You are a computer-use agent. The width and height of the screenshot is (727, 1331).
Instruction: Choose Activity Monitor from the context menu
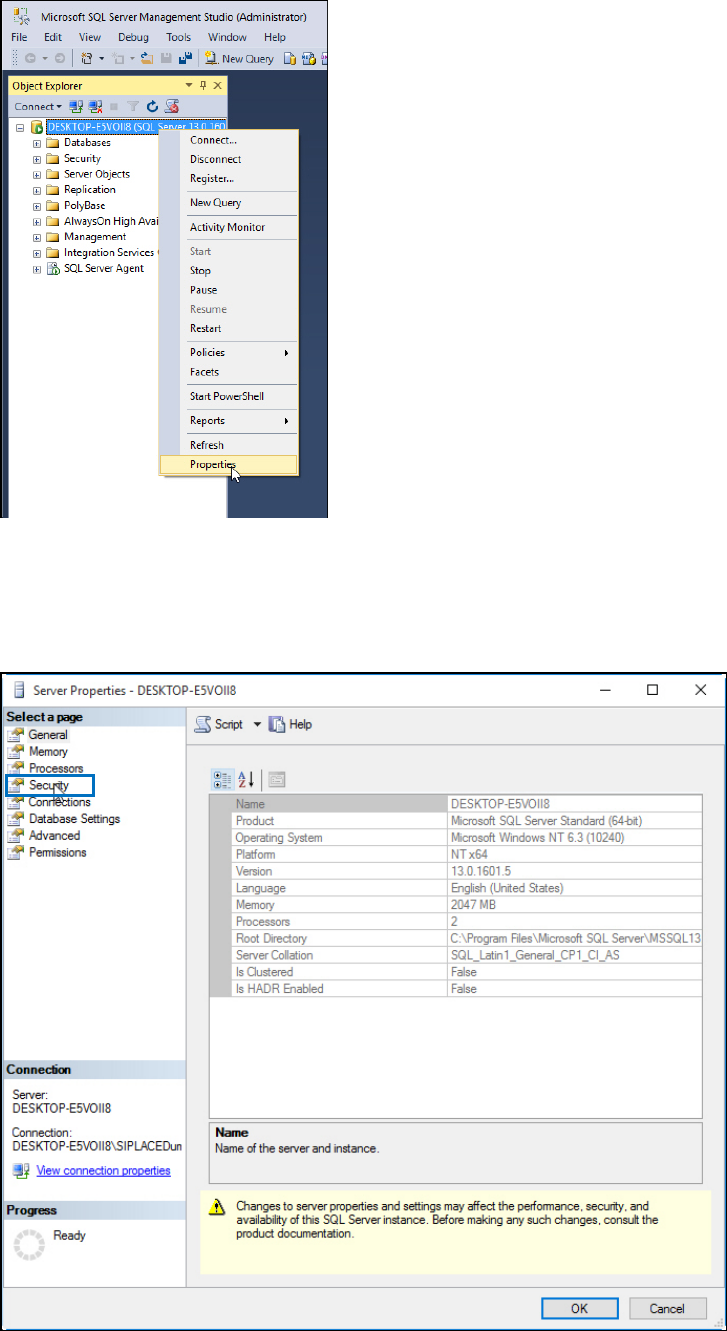229,228
